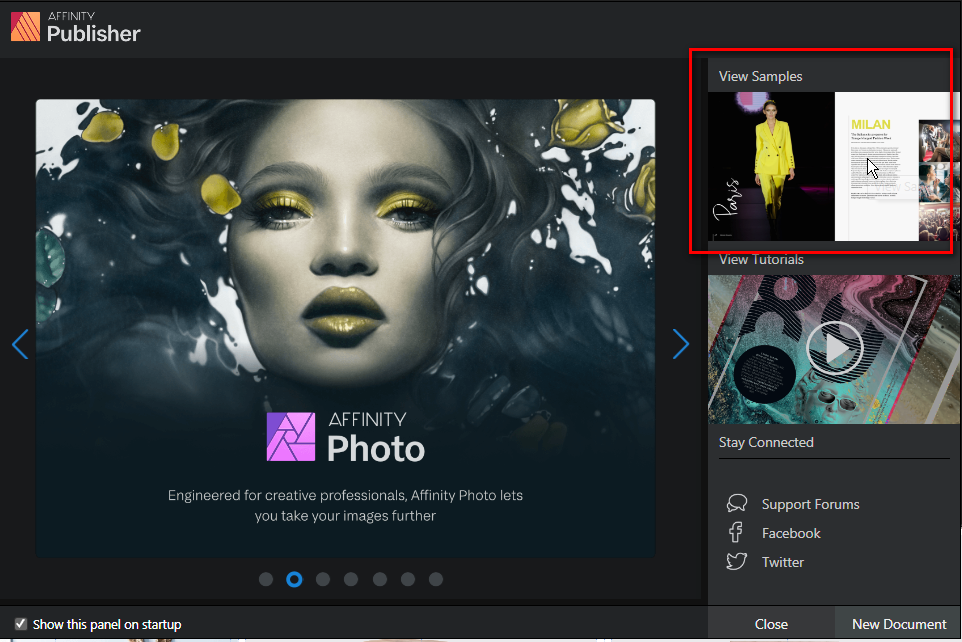The height and width of the screenshot is (642, 962).
Task: Select the sixth carousel dot
Action: point(408,579)
